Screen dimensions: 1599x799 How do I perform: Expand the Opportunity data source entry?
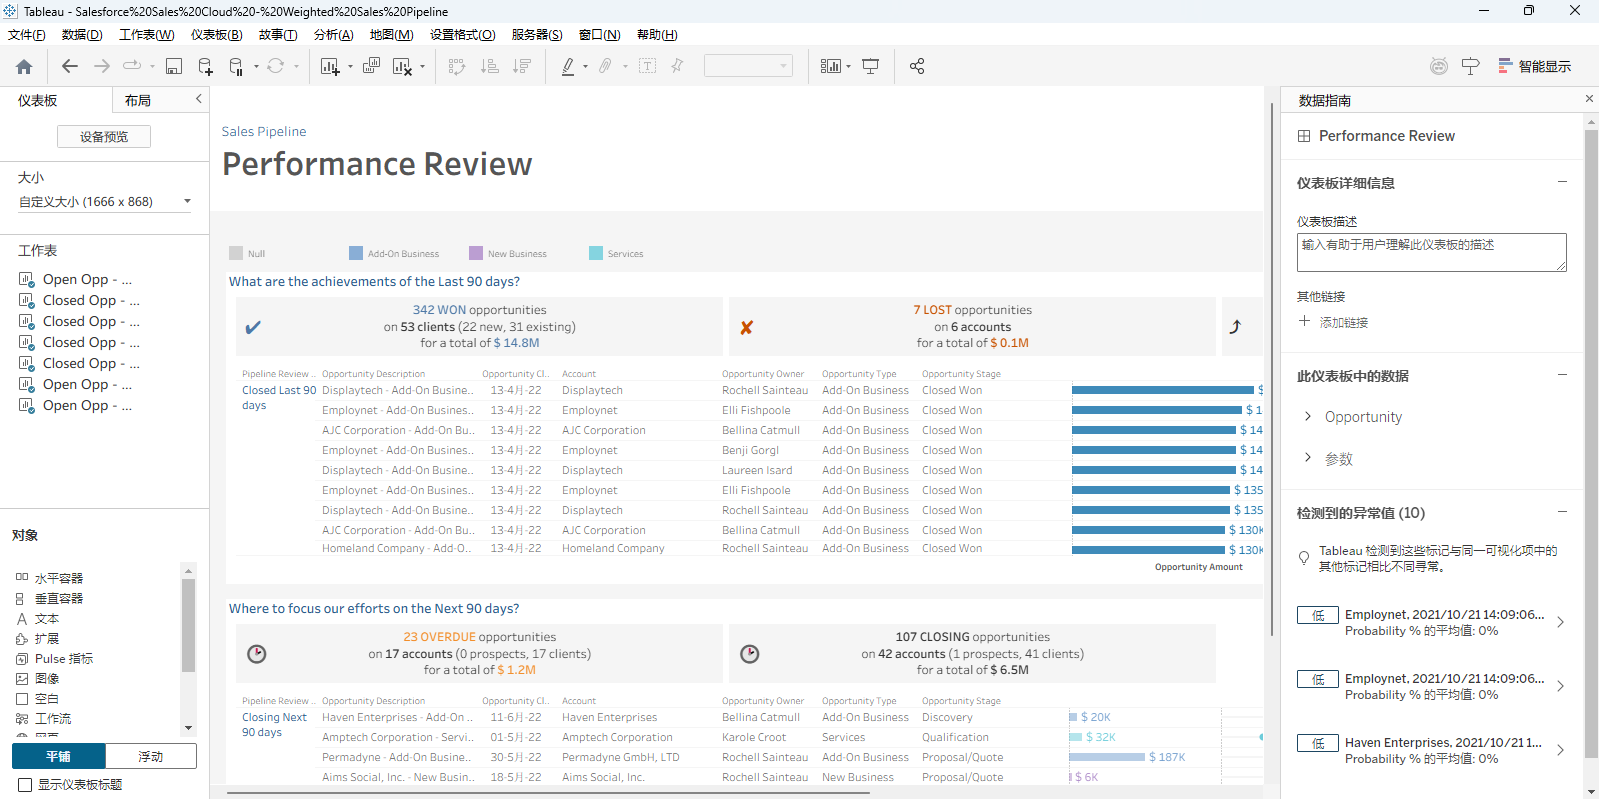pos(1308,417)
